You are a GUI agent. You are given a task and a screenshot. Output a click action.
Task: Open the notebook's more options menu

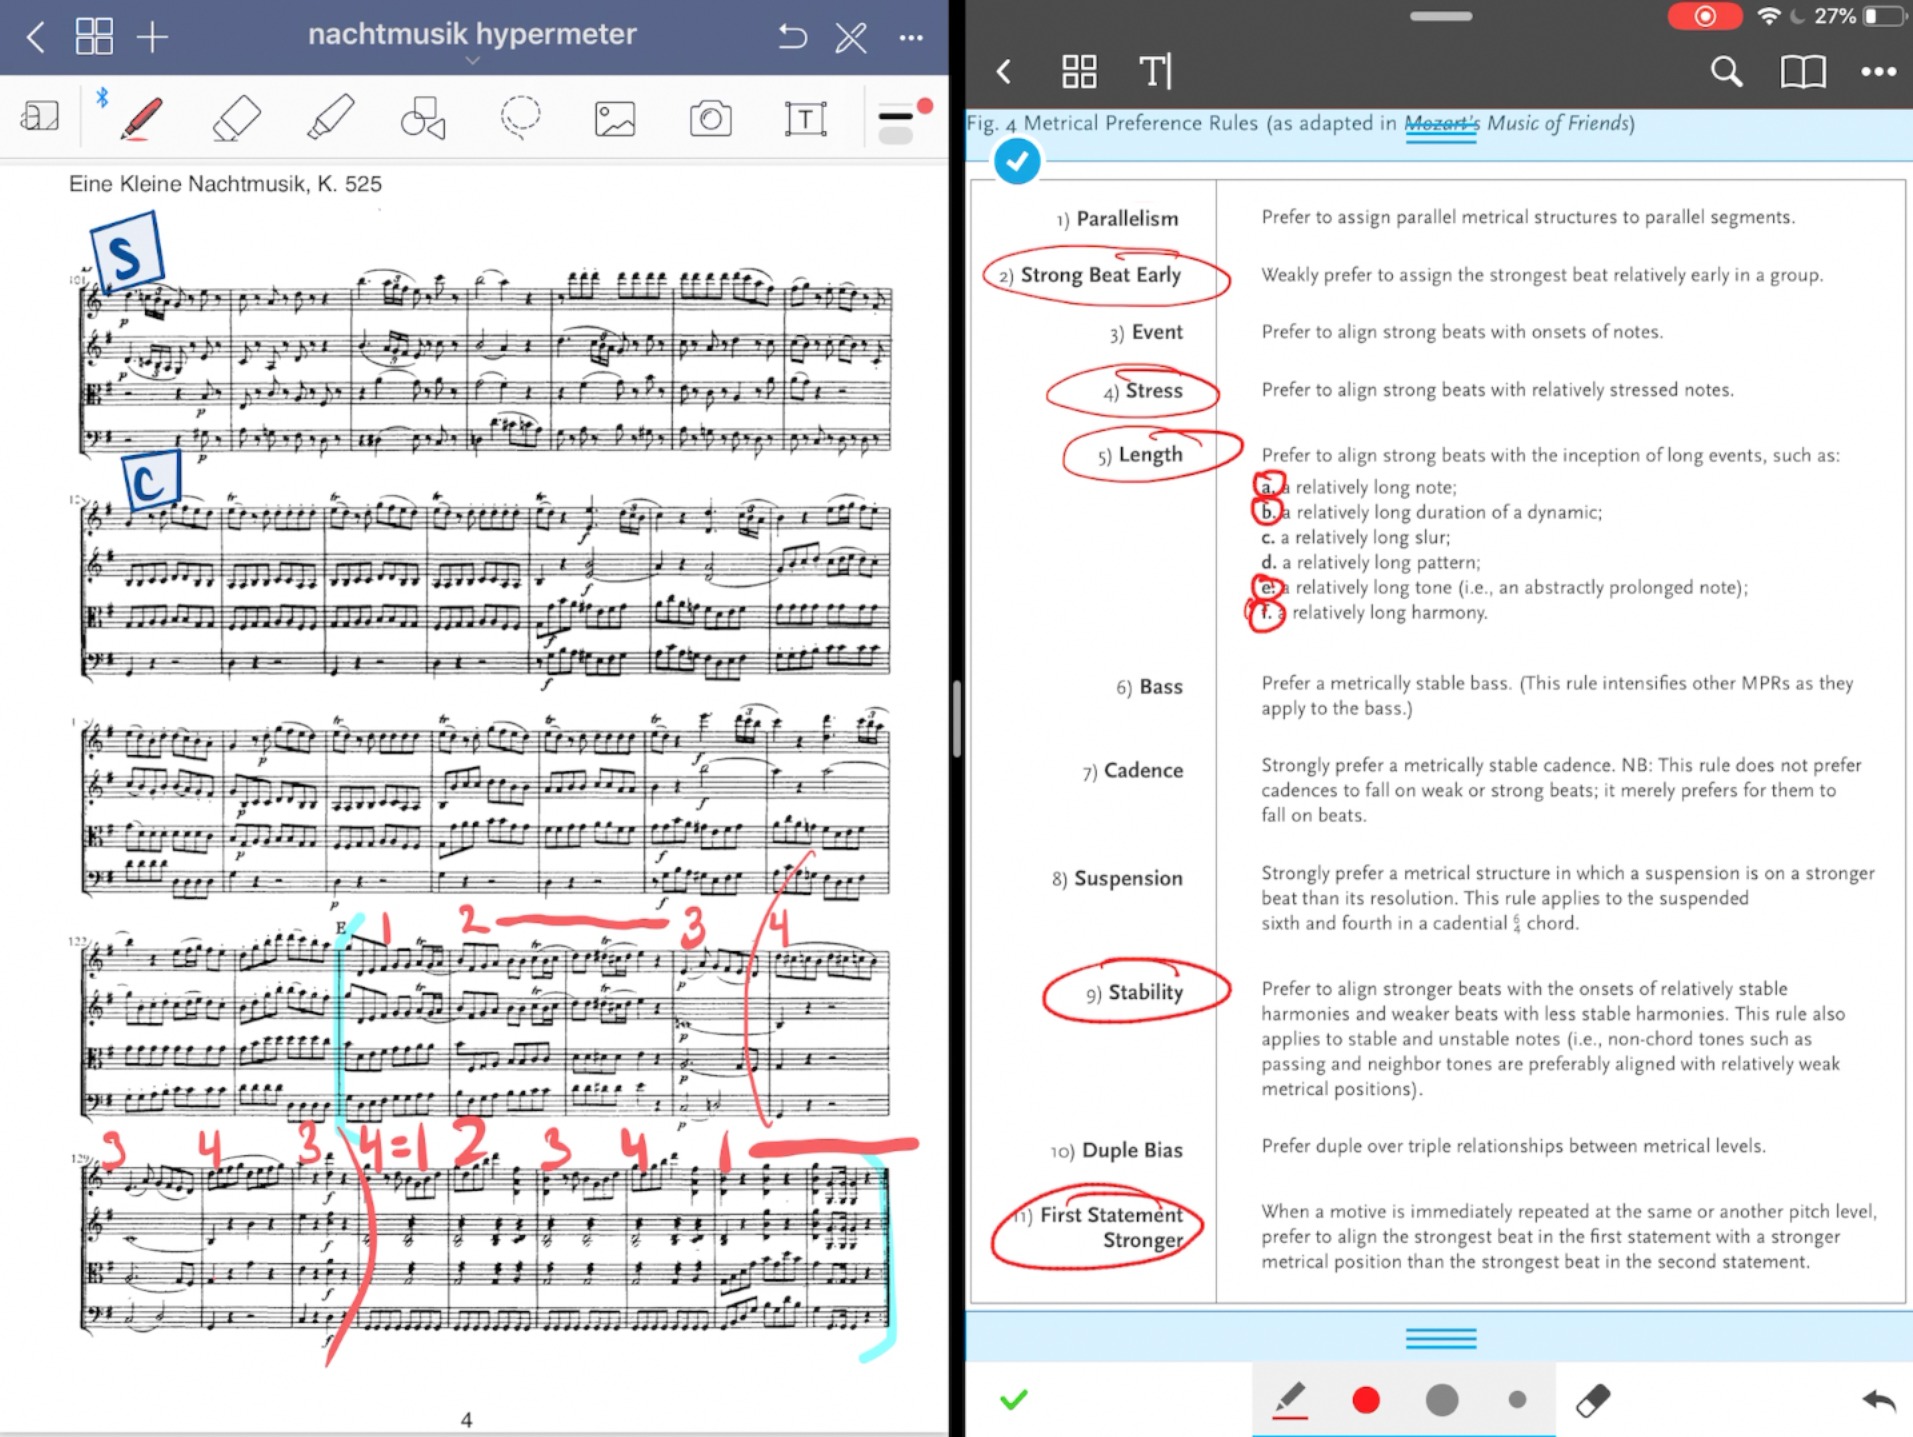pyautogui.click(x=911, y=38)
